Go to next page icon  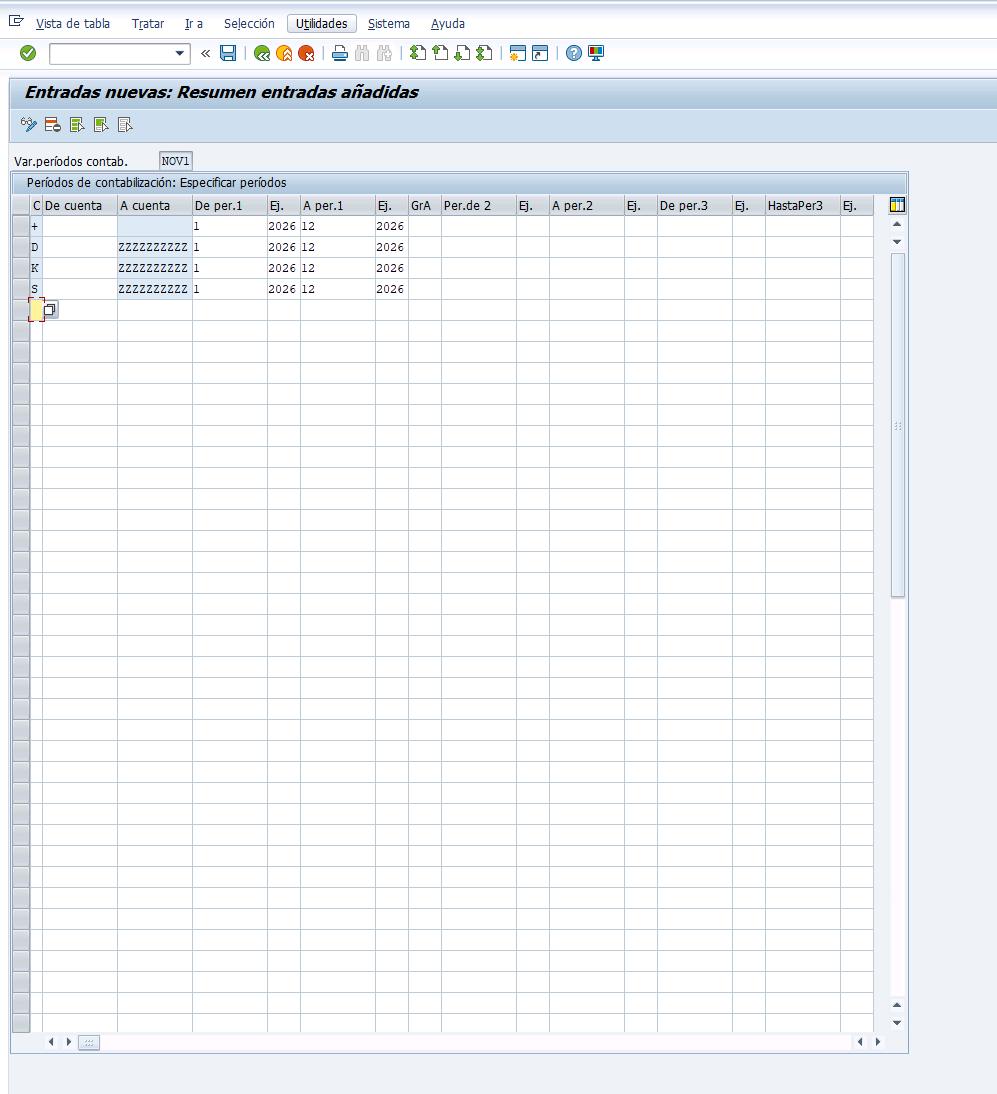point(462,53)
